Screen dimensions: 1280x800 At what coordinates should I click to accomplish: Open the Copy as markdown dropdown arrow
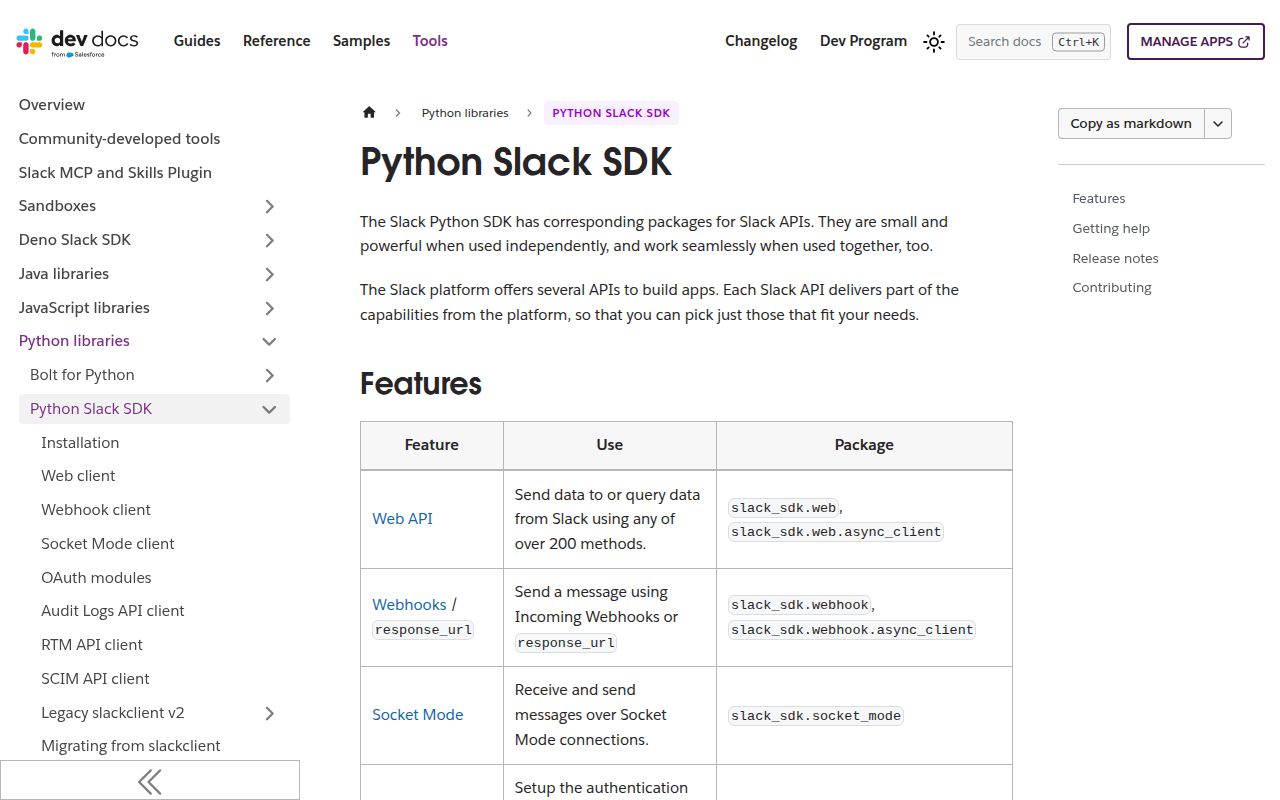click(x=1218, y=124)
